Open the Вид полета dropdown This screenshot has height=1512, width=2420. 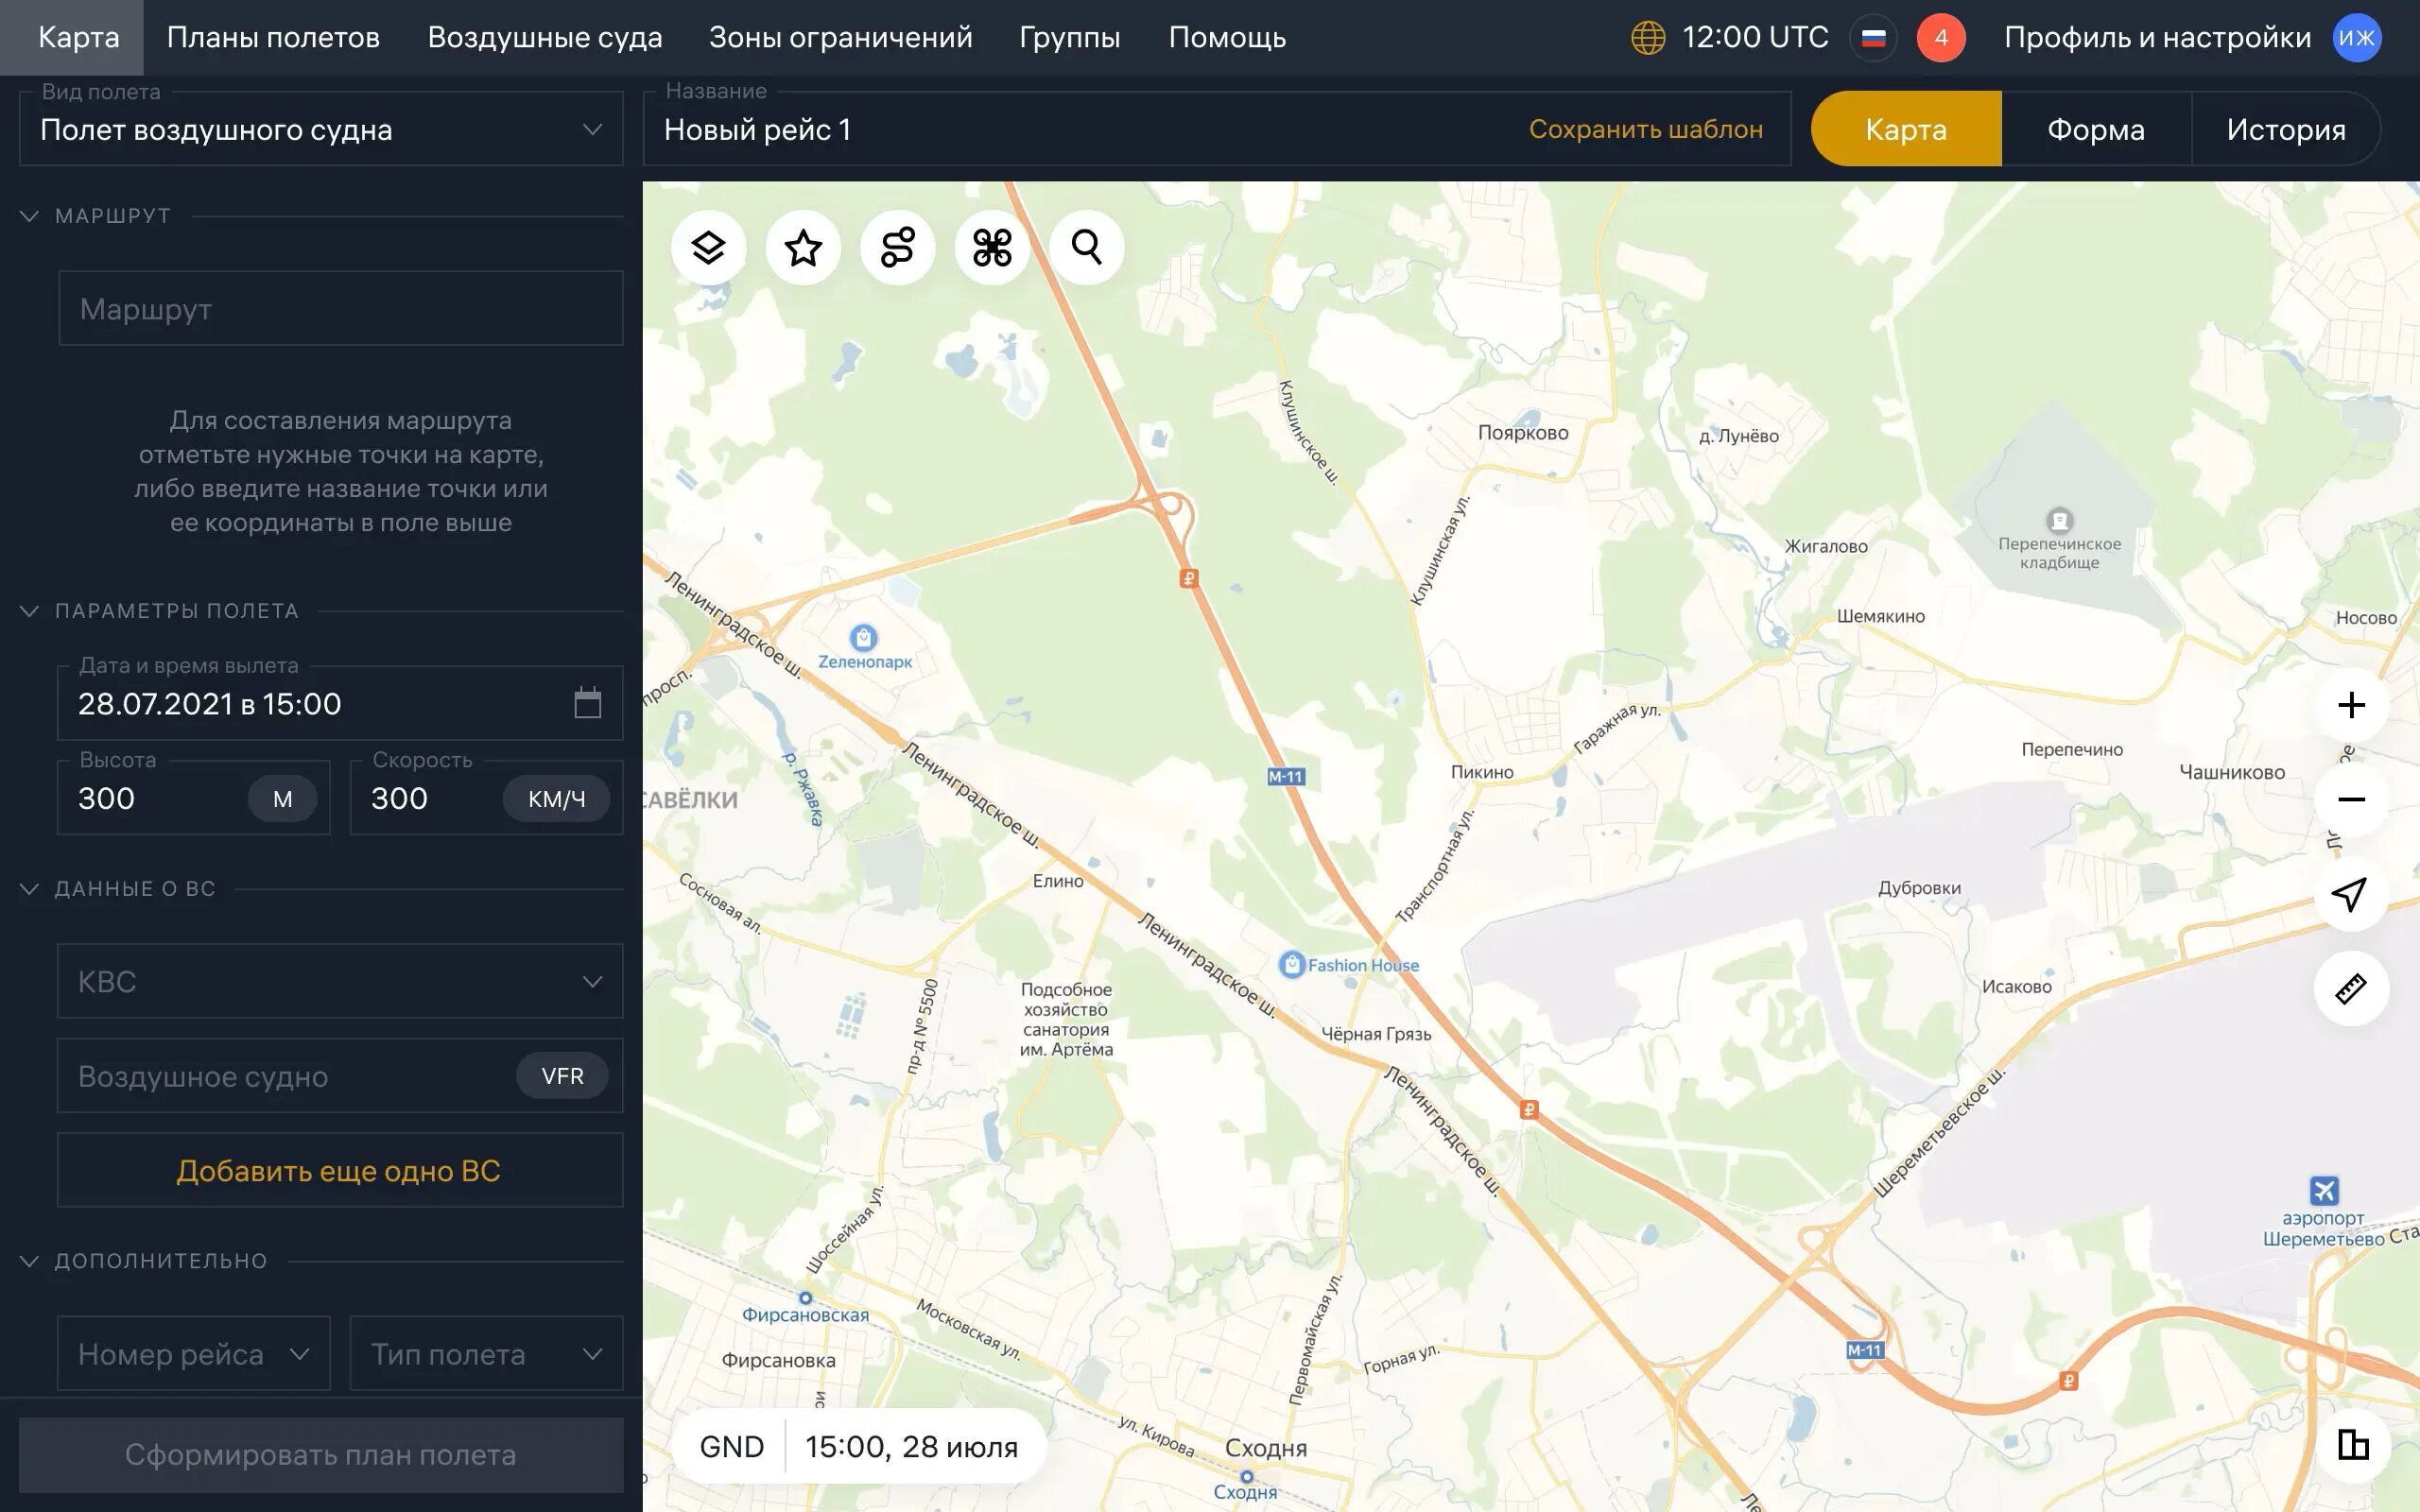click(320, 130)
